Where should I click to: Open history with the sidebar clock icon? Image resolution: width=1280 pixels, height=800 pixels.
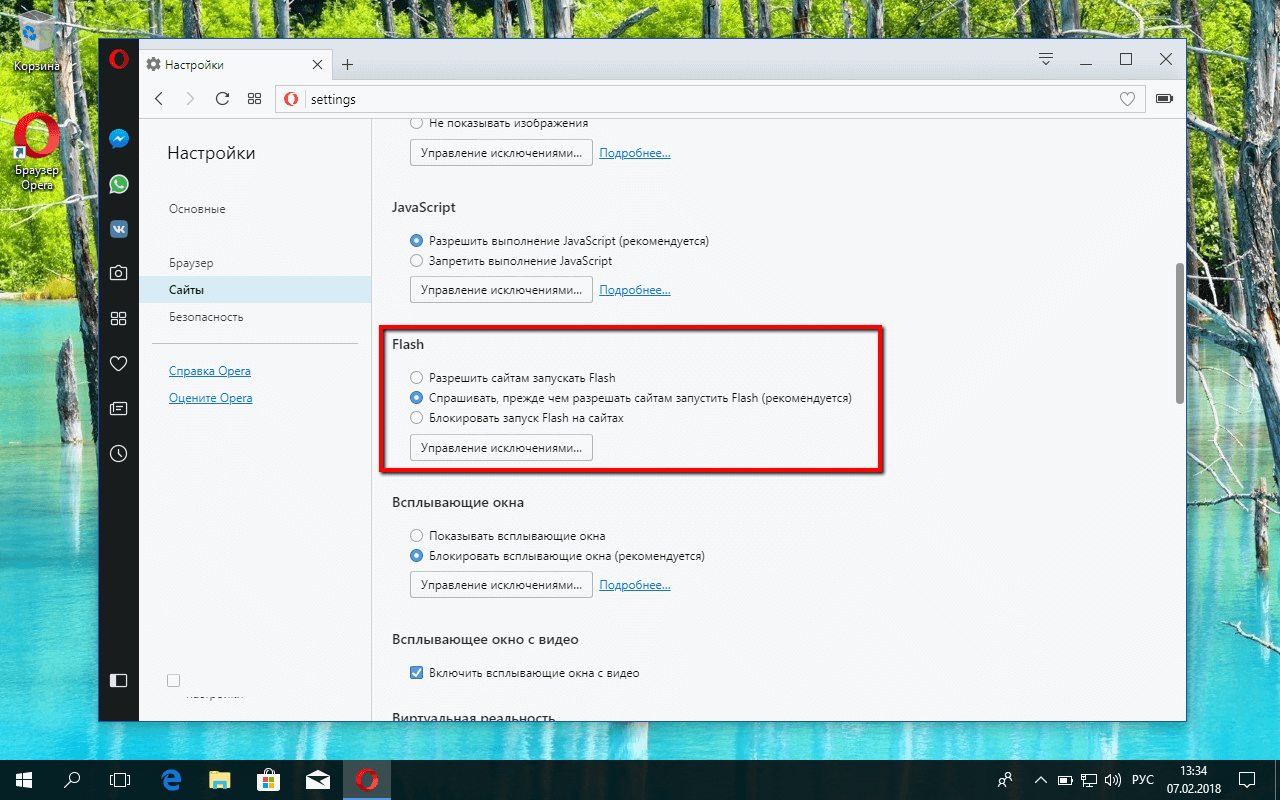click(x=119, y=453)
